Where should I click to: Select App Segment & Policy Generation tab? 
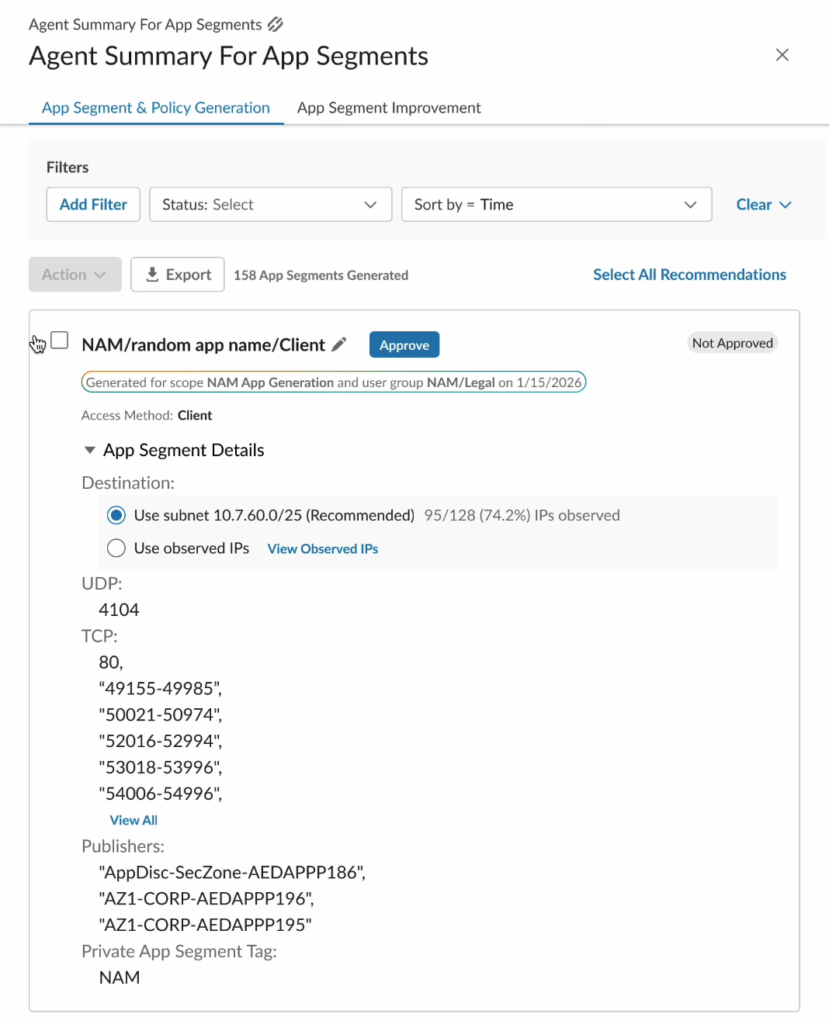(156, 108)
